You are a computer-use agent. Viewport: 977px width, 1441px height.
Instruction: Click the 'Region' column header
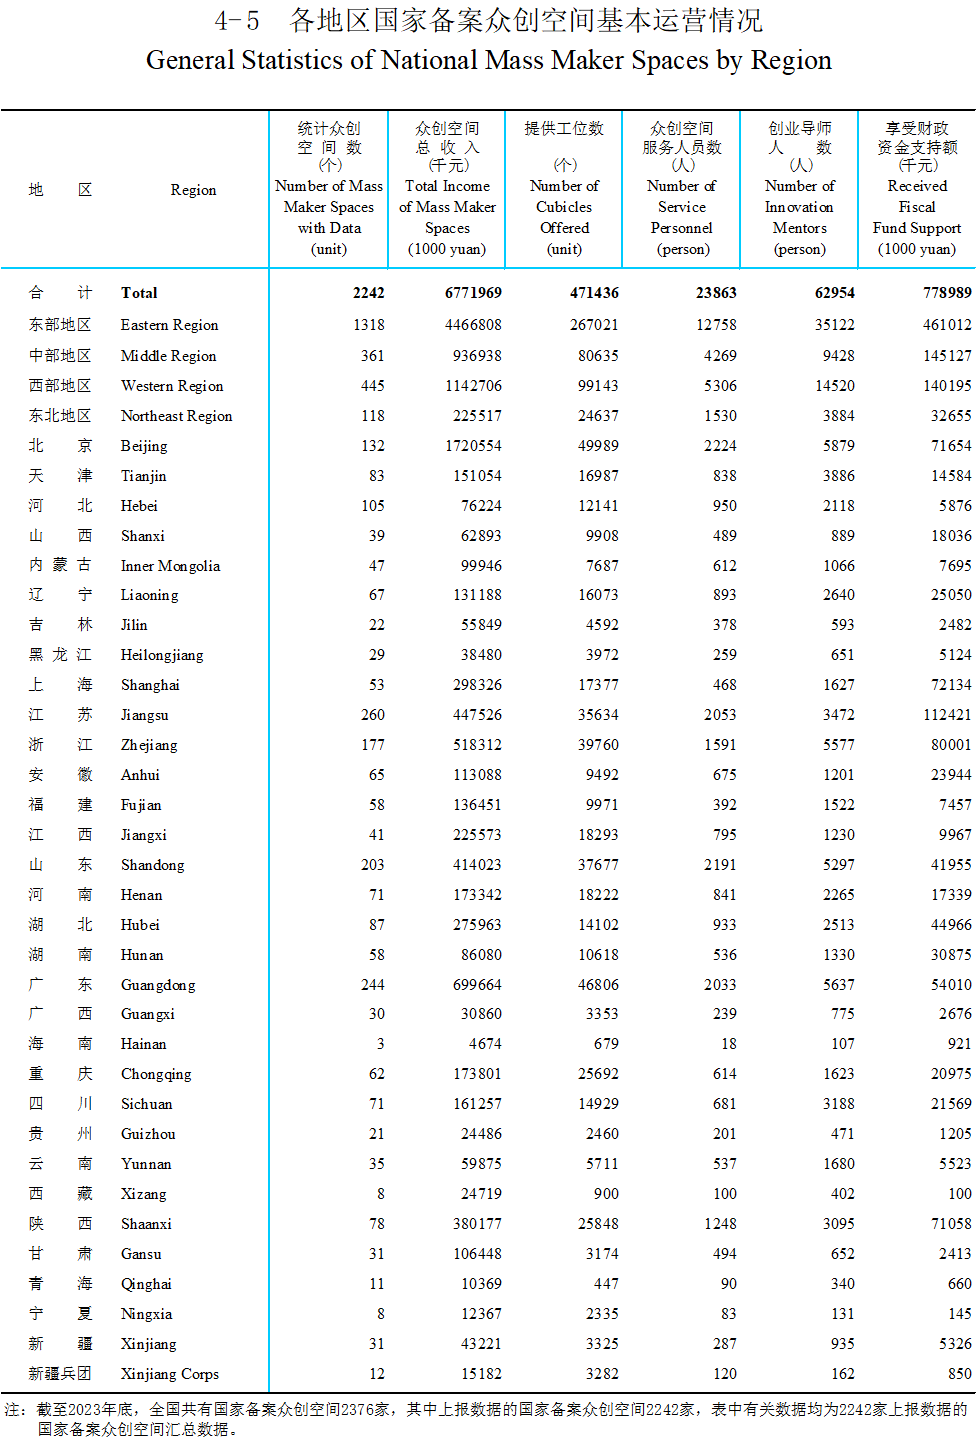coord(193,190)
